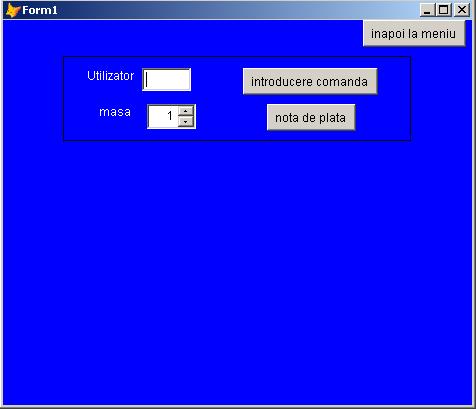Click the empty blue form area below panel

(238, 267)
